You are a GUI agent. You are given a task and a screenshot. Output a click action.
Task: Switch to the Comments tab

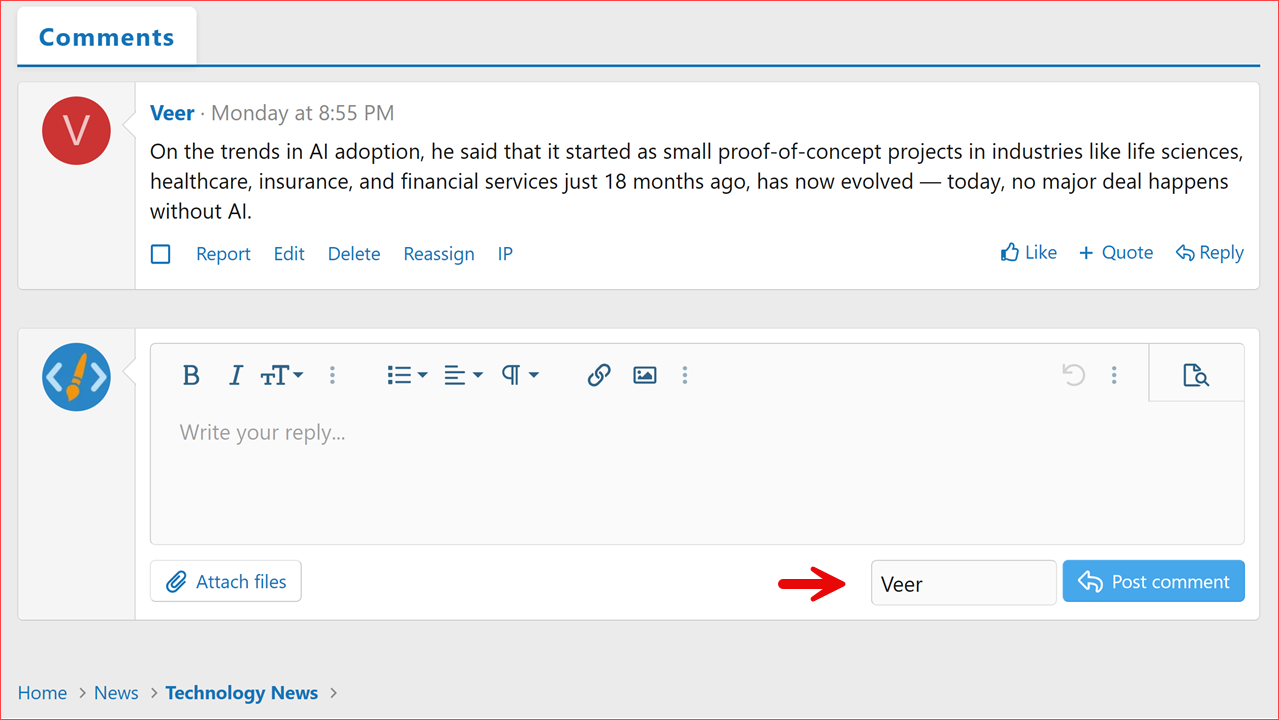click(106, 36)
